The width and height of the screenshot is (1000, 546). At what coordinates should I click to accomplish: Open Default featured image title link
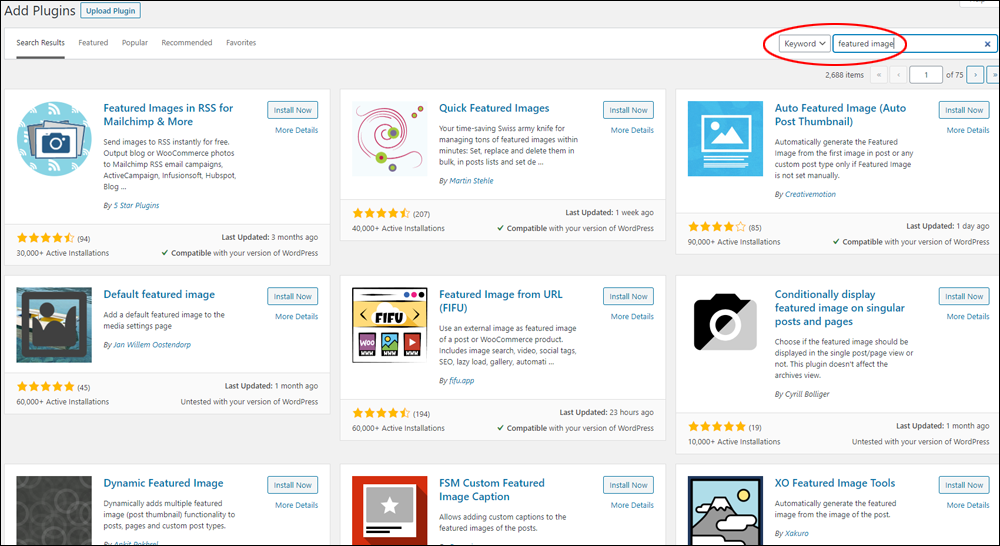pos(159,295)
